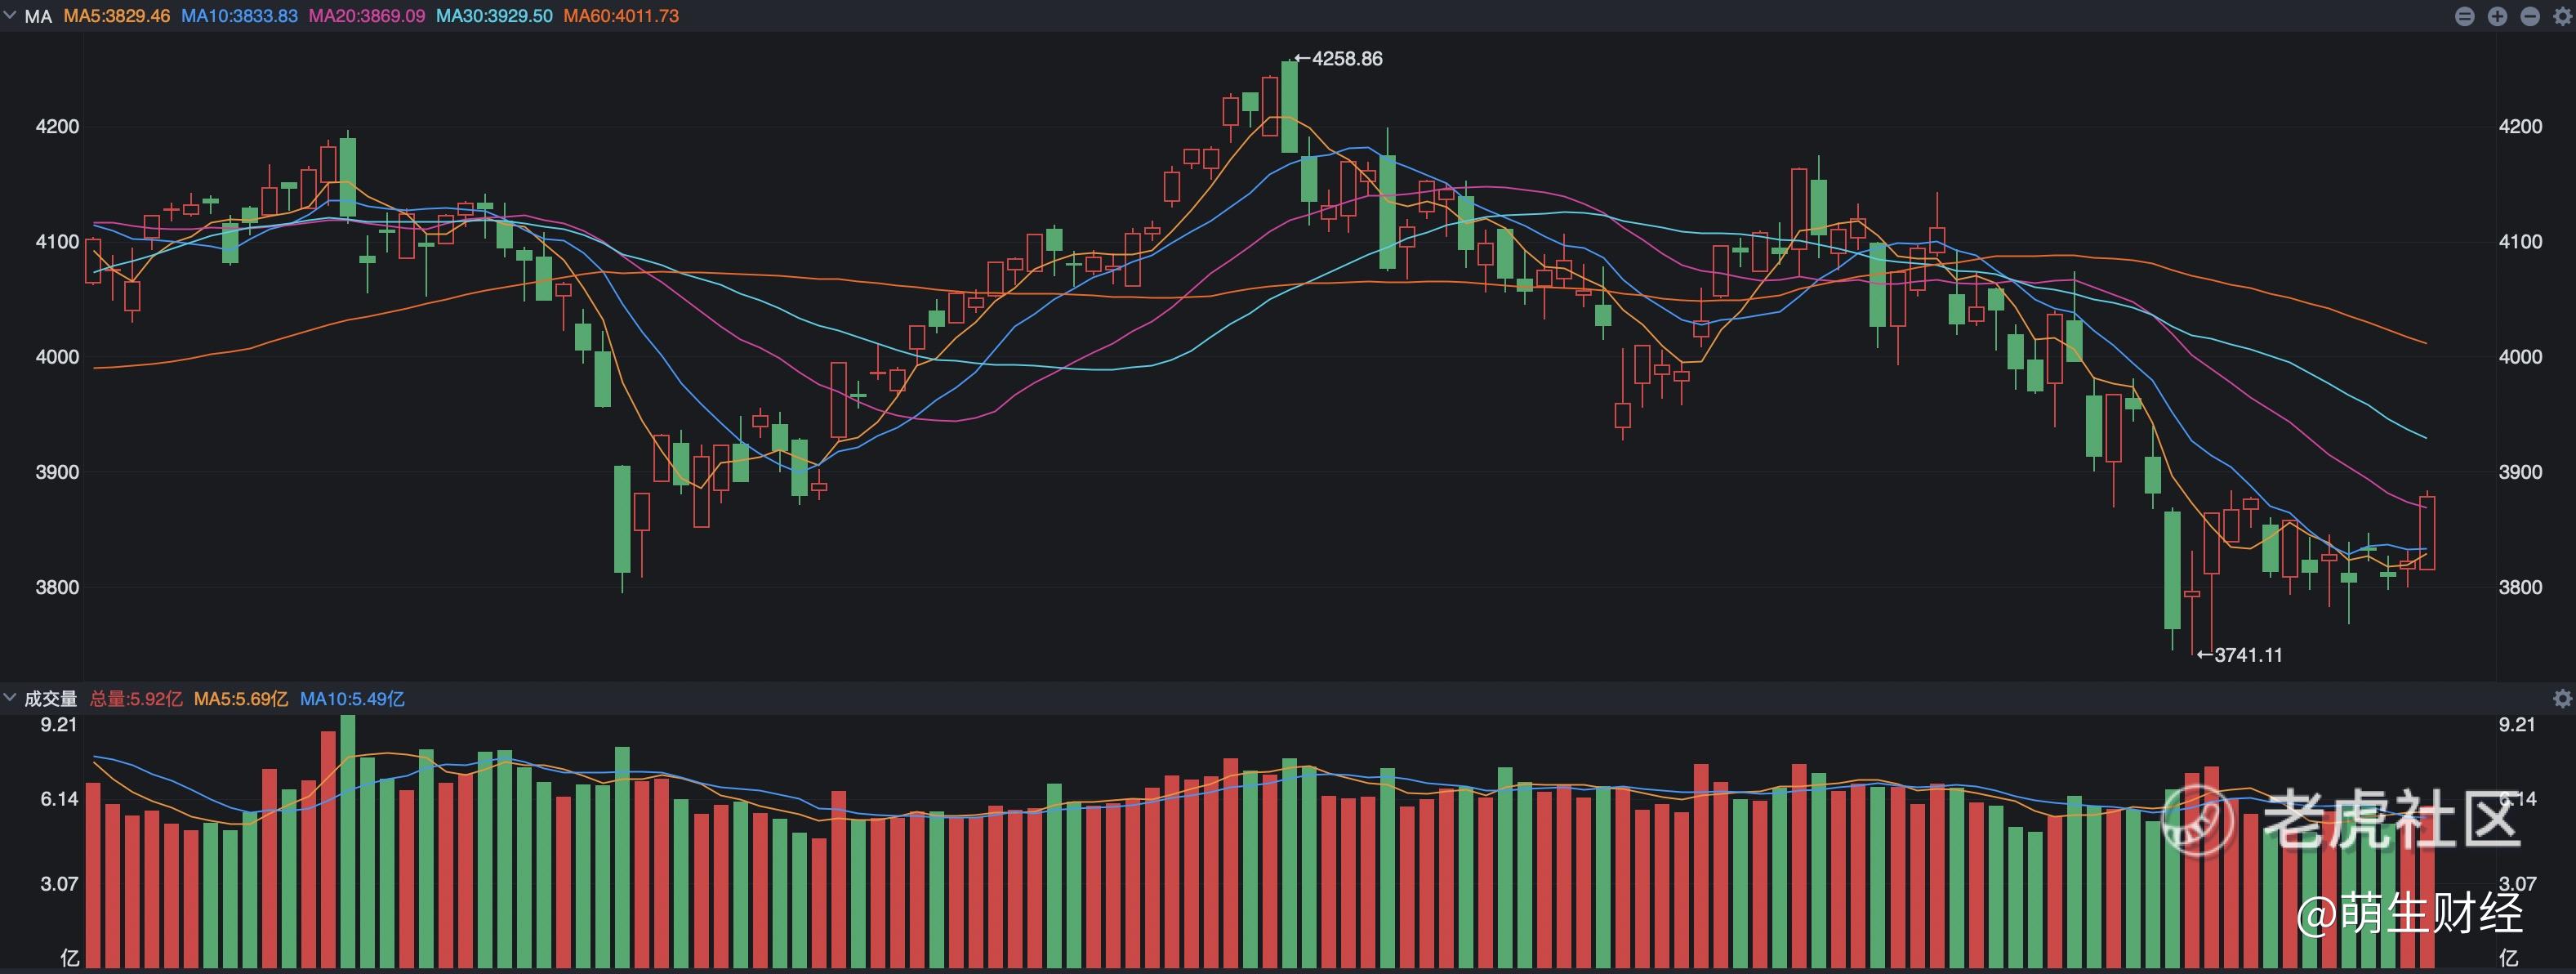This screenshot has width=2576, height=974.
Task: Click the 3741.11 low price marker
Action: pyautogui.click(x=2248, y=655)
